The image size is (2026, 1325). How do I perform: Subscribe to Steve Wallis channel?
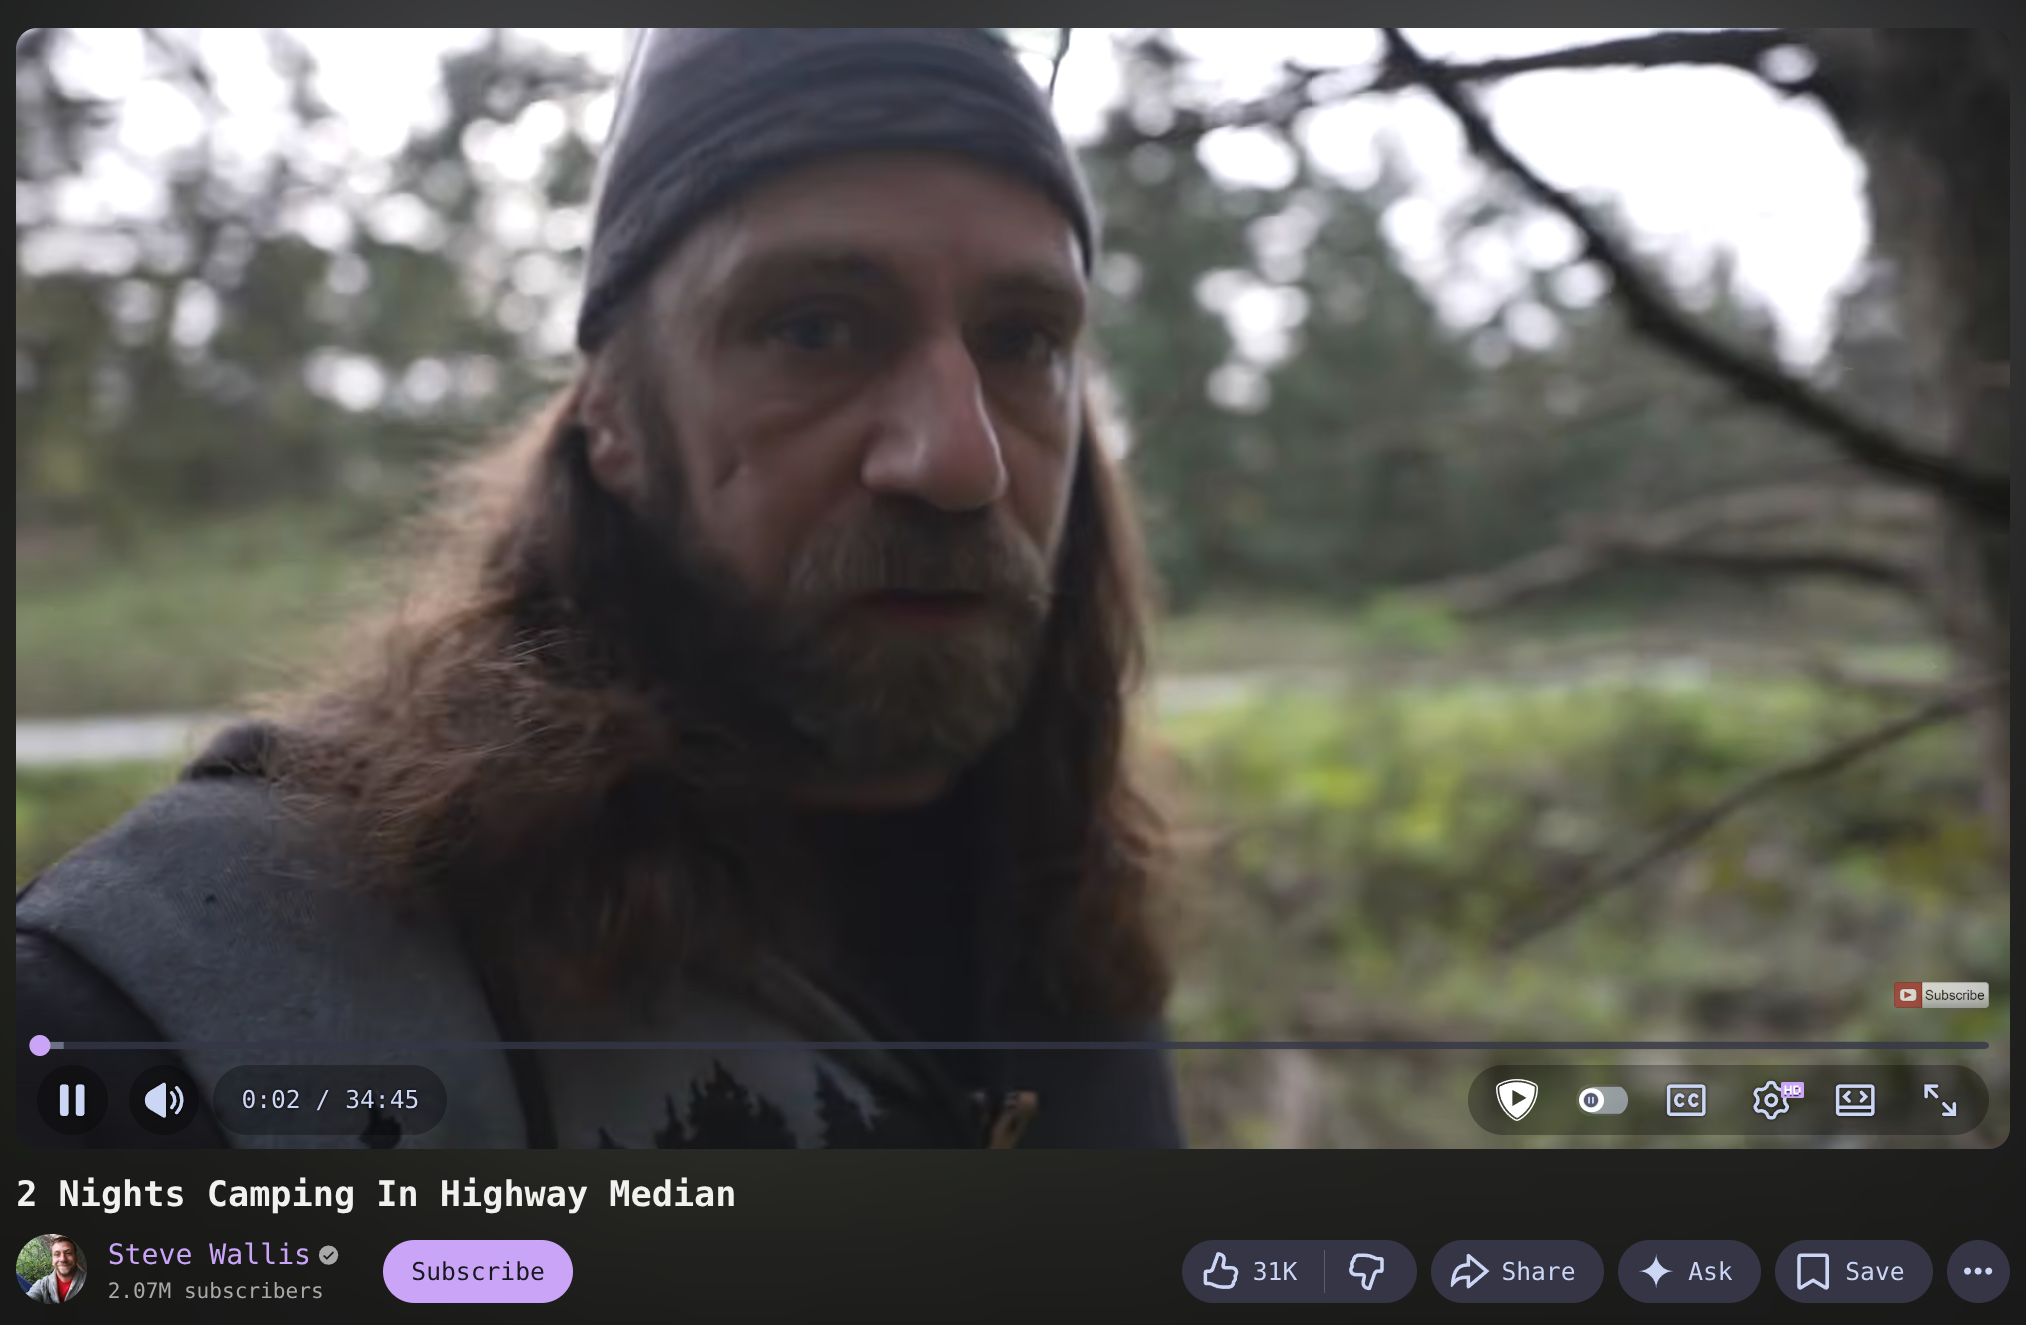tap(477, 1271)
